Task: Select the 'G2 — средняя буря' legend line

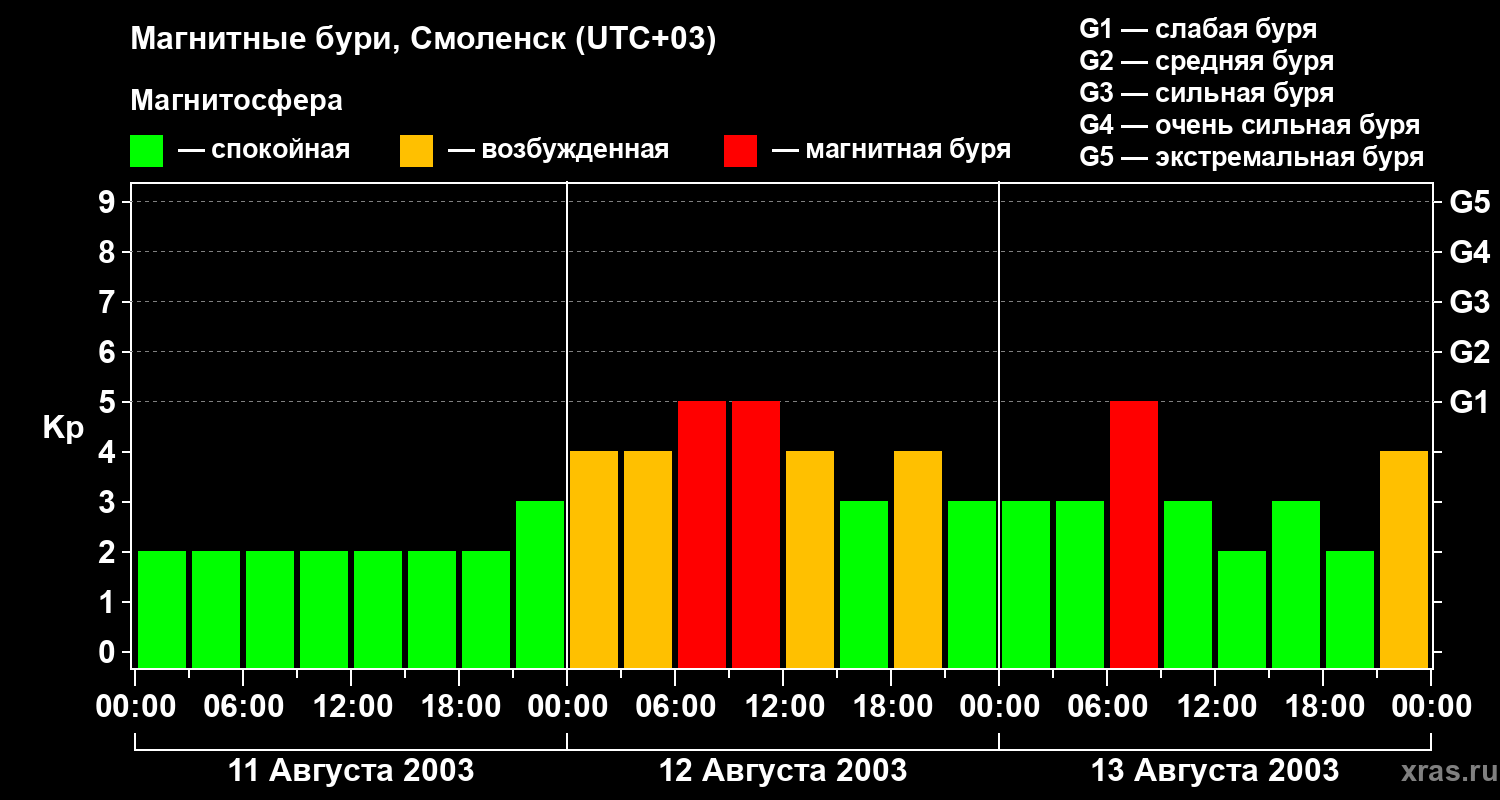Action: [x=1207, y=61]
